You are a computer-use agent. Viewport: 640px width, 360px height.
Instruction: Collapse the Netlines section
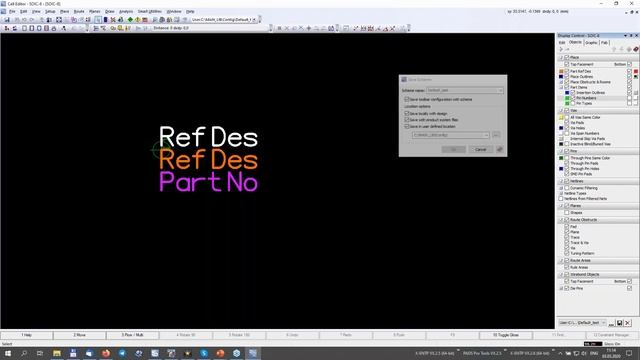coord(561,181)
